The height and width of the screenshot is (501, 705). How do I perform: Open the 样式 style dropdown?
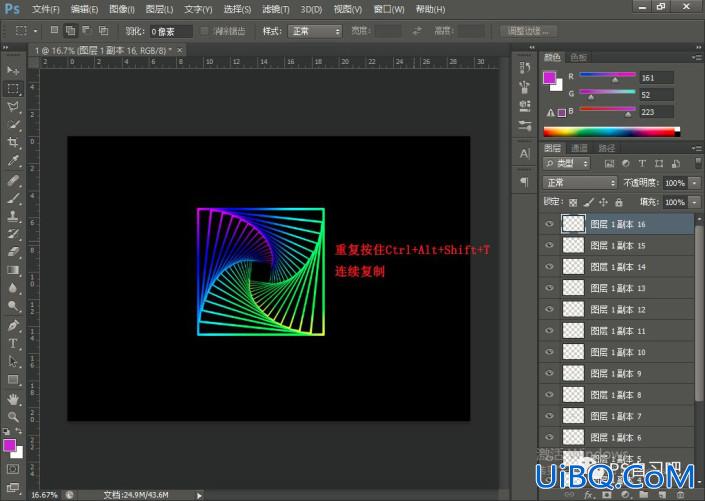pos(315,31)
